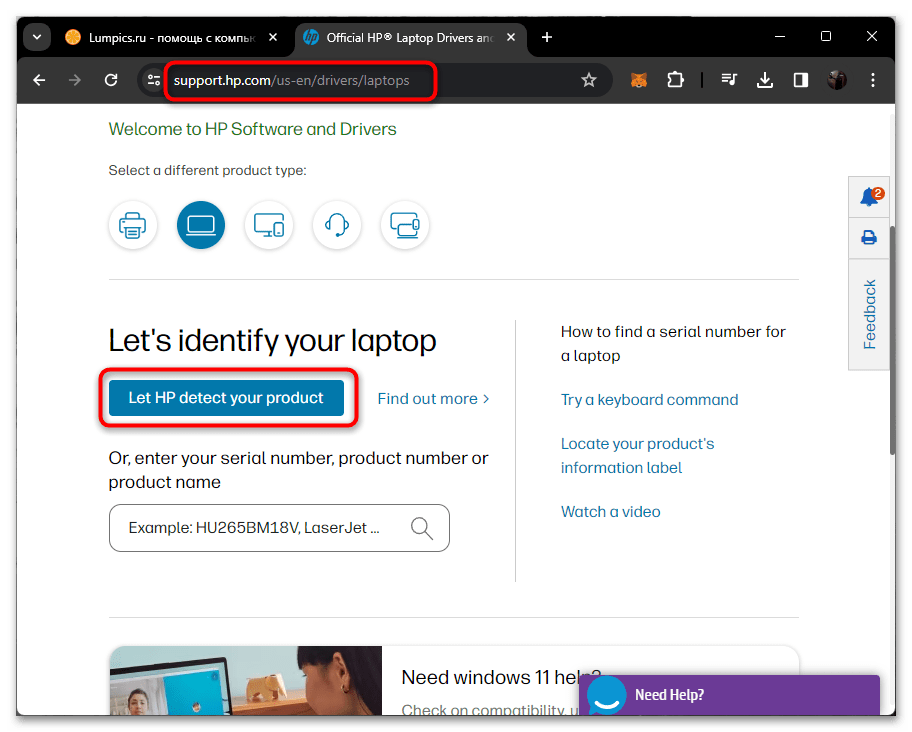Open the extensions puzzle icon
Viewport: 912px width, 732px height.
tap(675, 80)
